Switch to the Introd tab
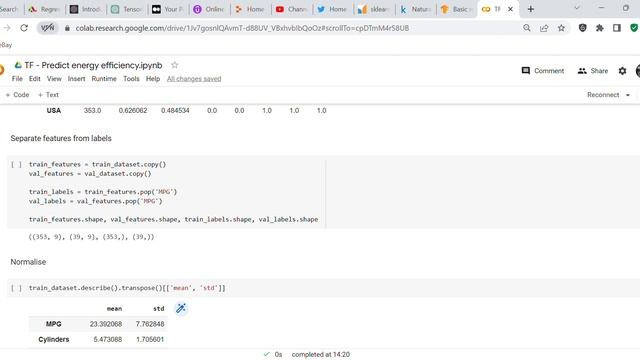640x360 pixels. (x=86, y=9)
